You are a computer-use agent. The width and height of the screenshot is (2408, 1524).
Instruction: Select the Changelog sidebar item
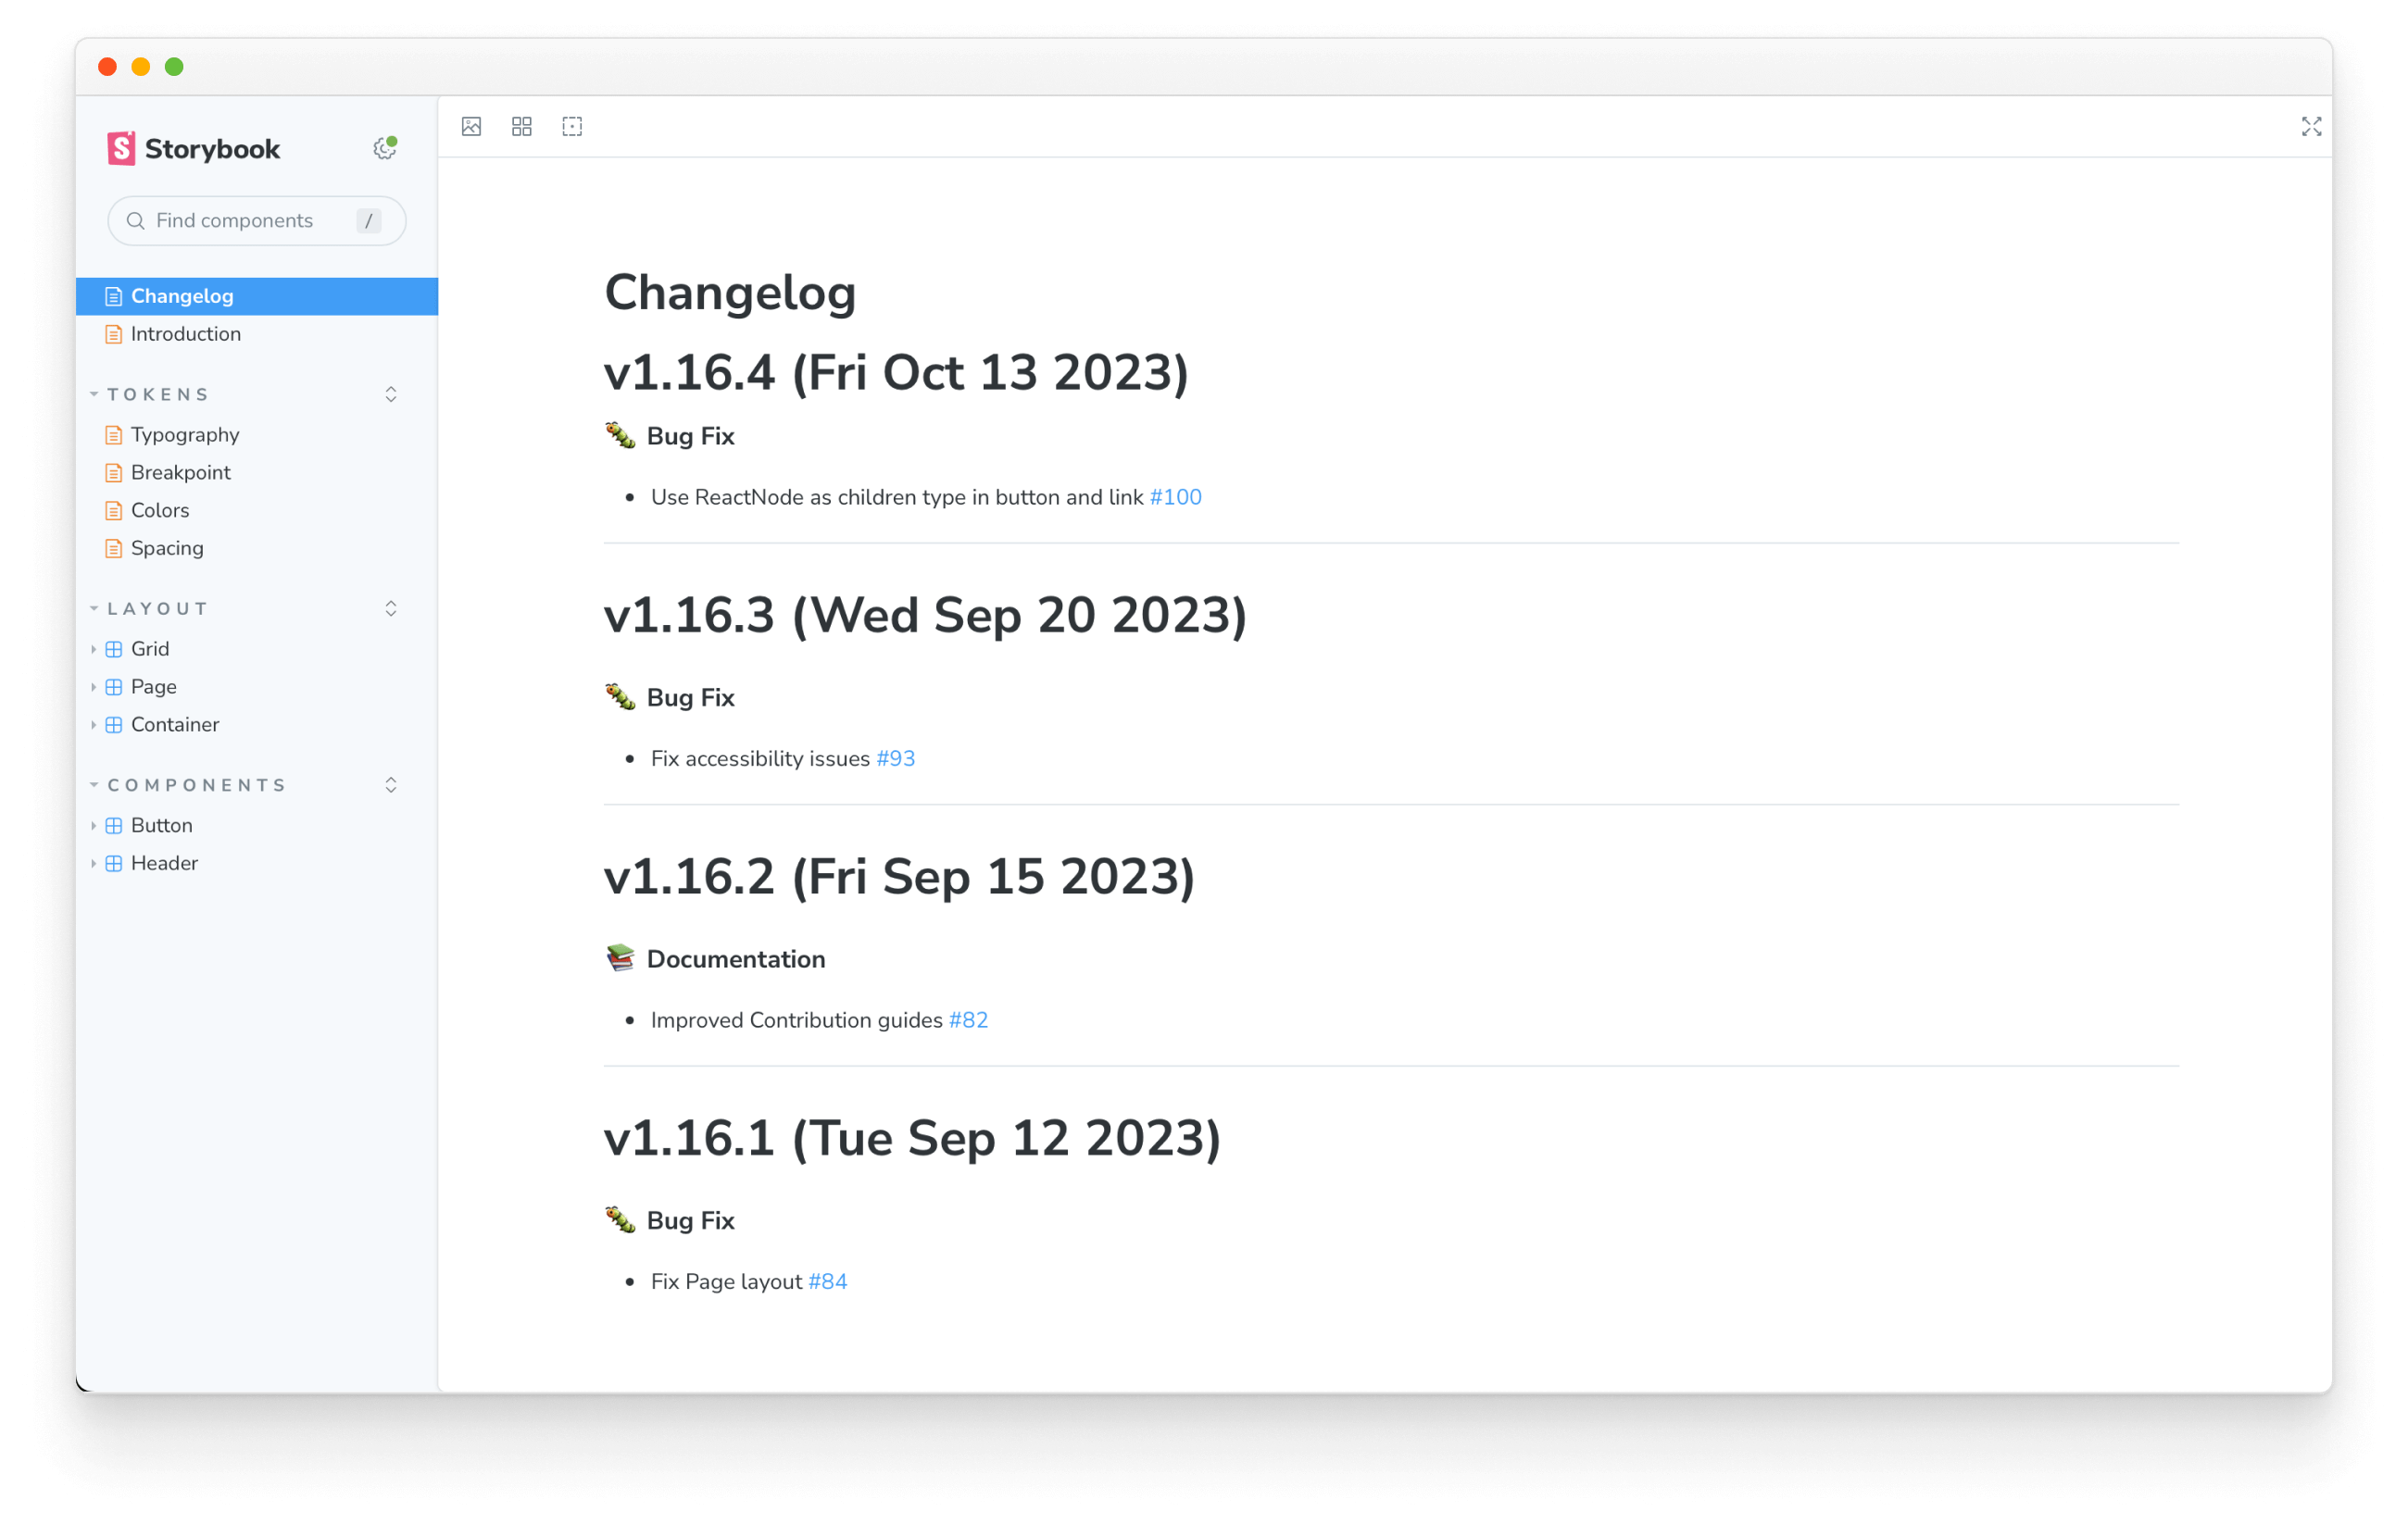tap(182, 297)
